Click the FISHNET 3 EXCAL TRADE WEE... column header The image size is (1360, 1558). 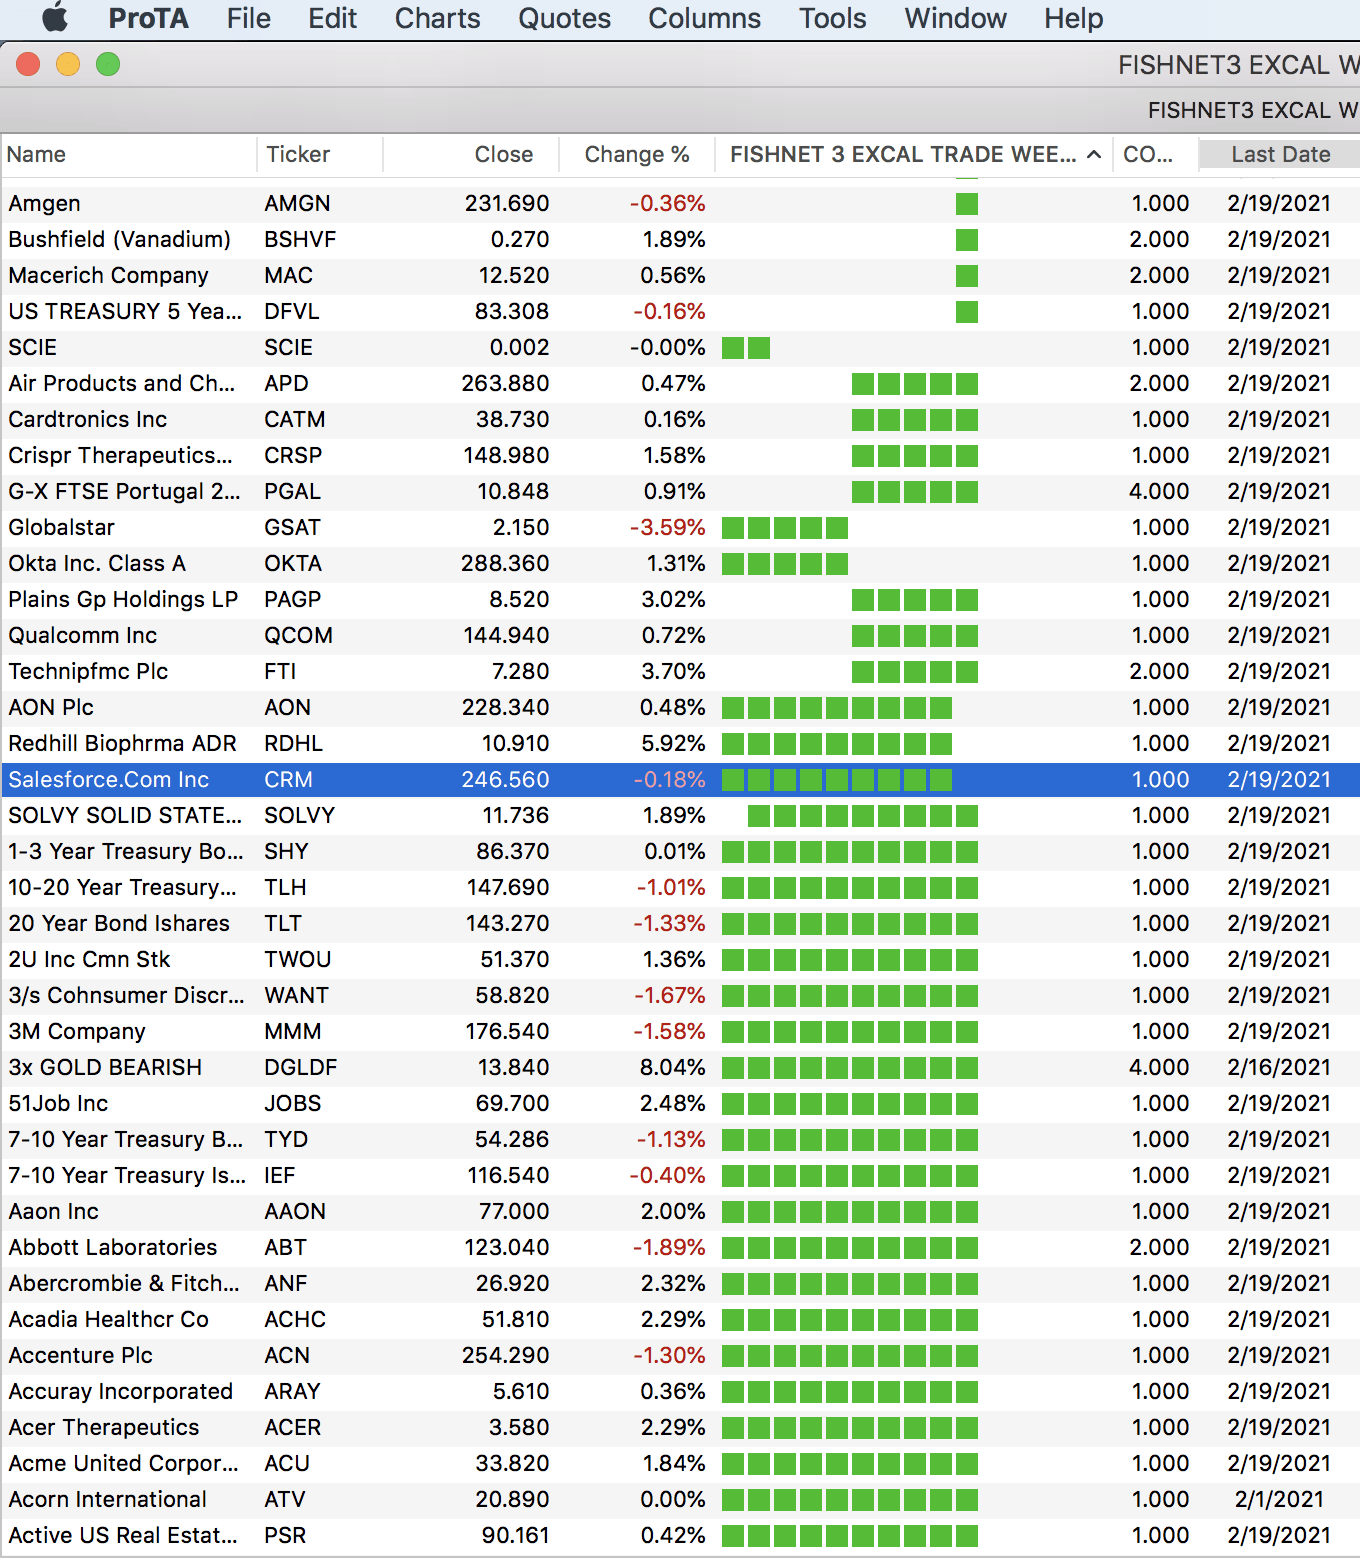[x=914, y=154]
